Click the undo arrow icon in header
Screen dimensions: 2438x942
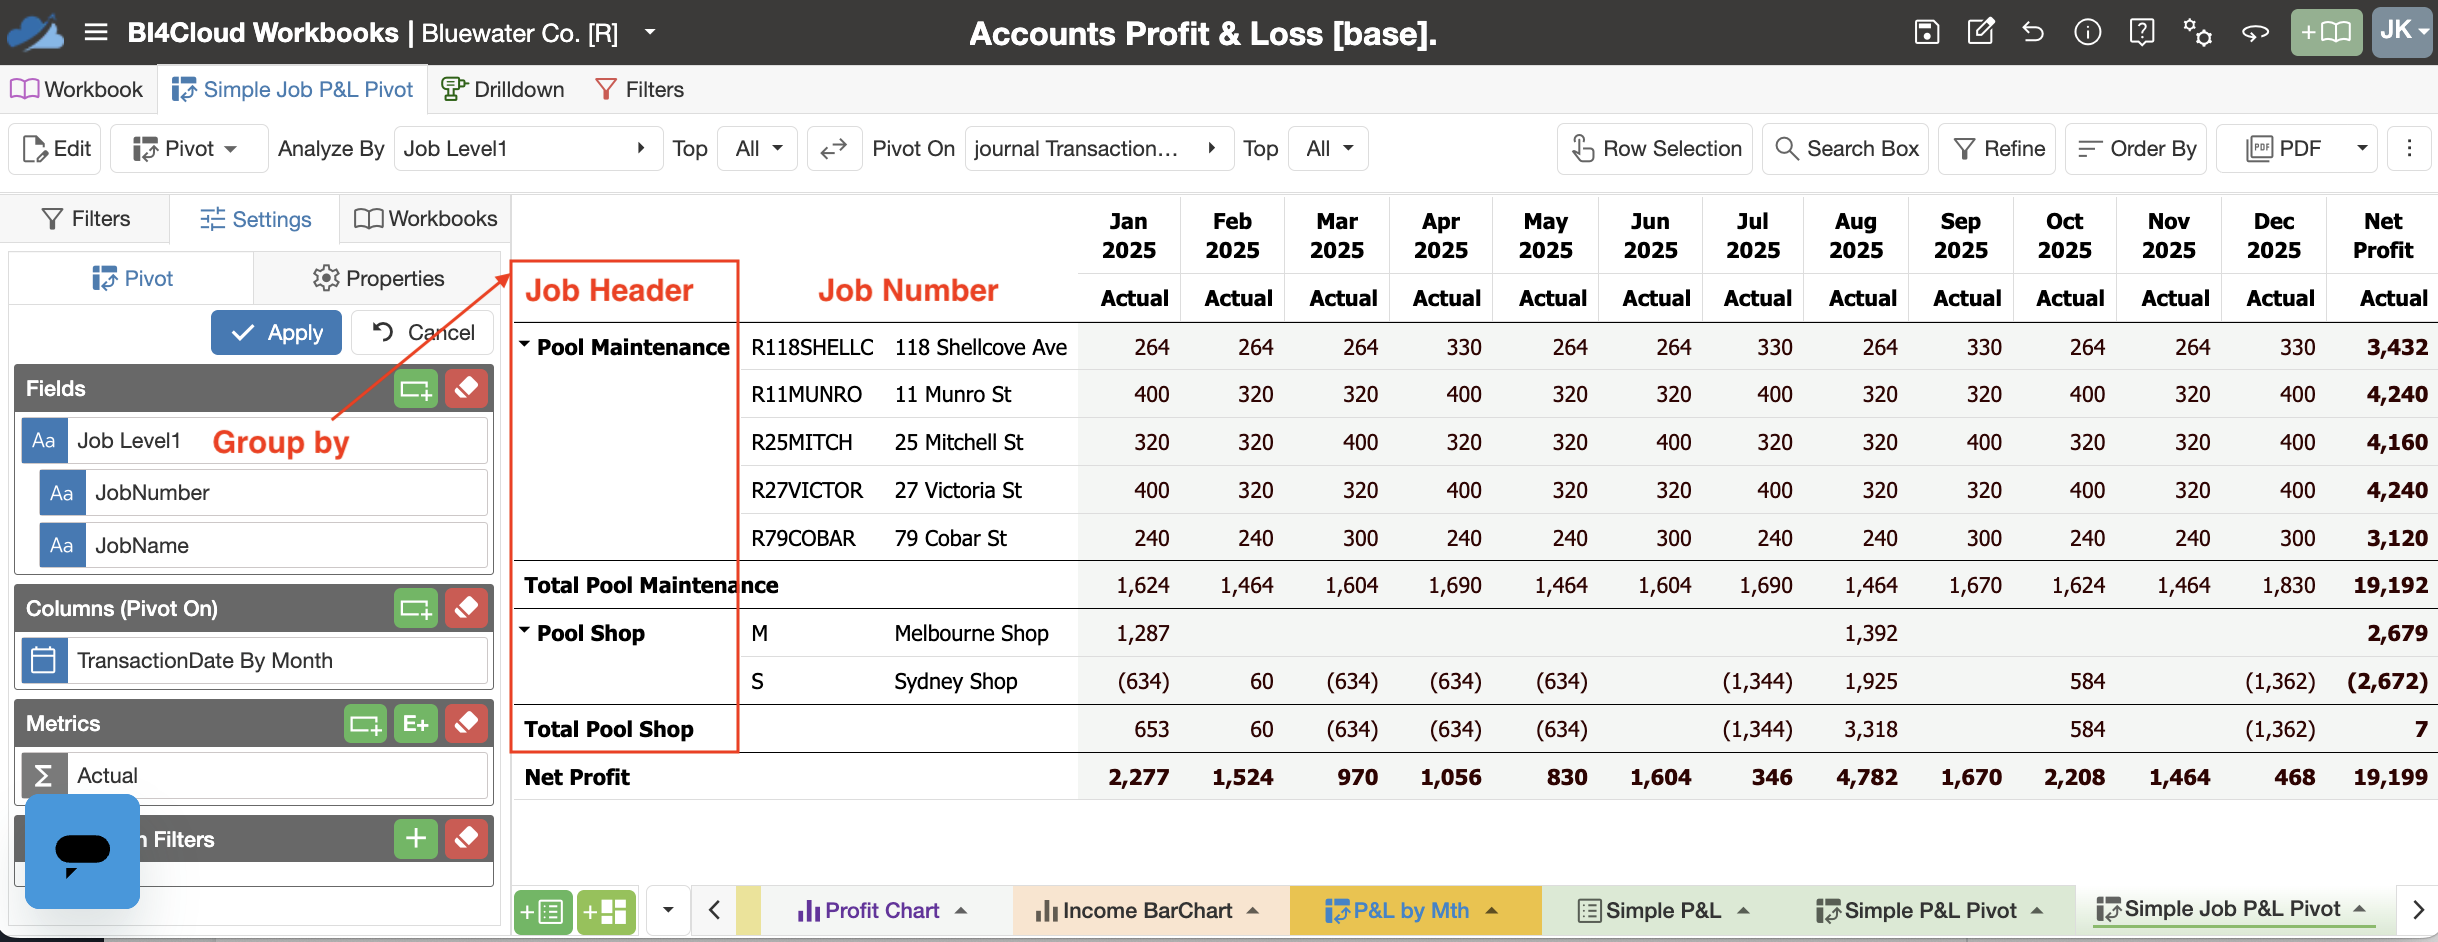click(2033, 32)
